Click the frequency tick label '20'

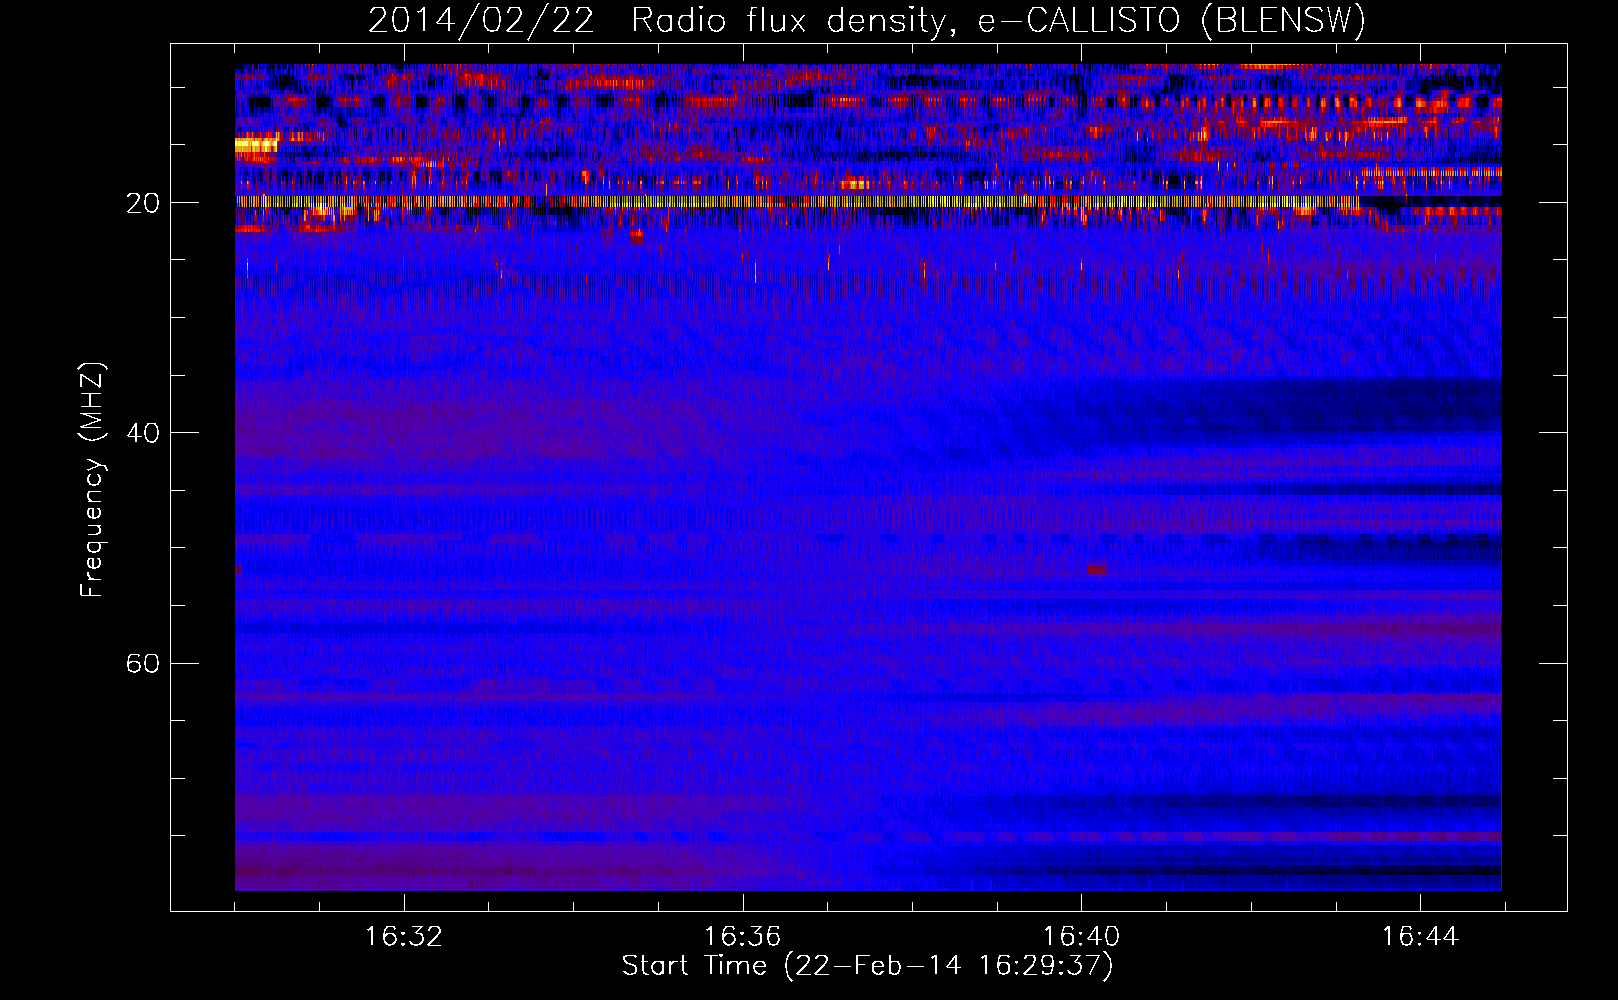coord(143,203)
